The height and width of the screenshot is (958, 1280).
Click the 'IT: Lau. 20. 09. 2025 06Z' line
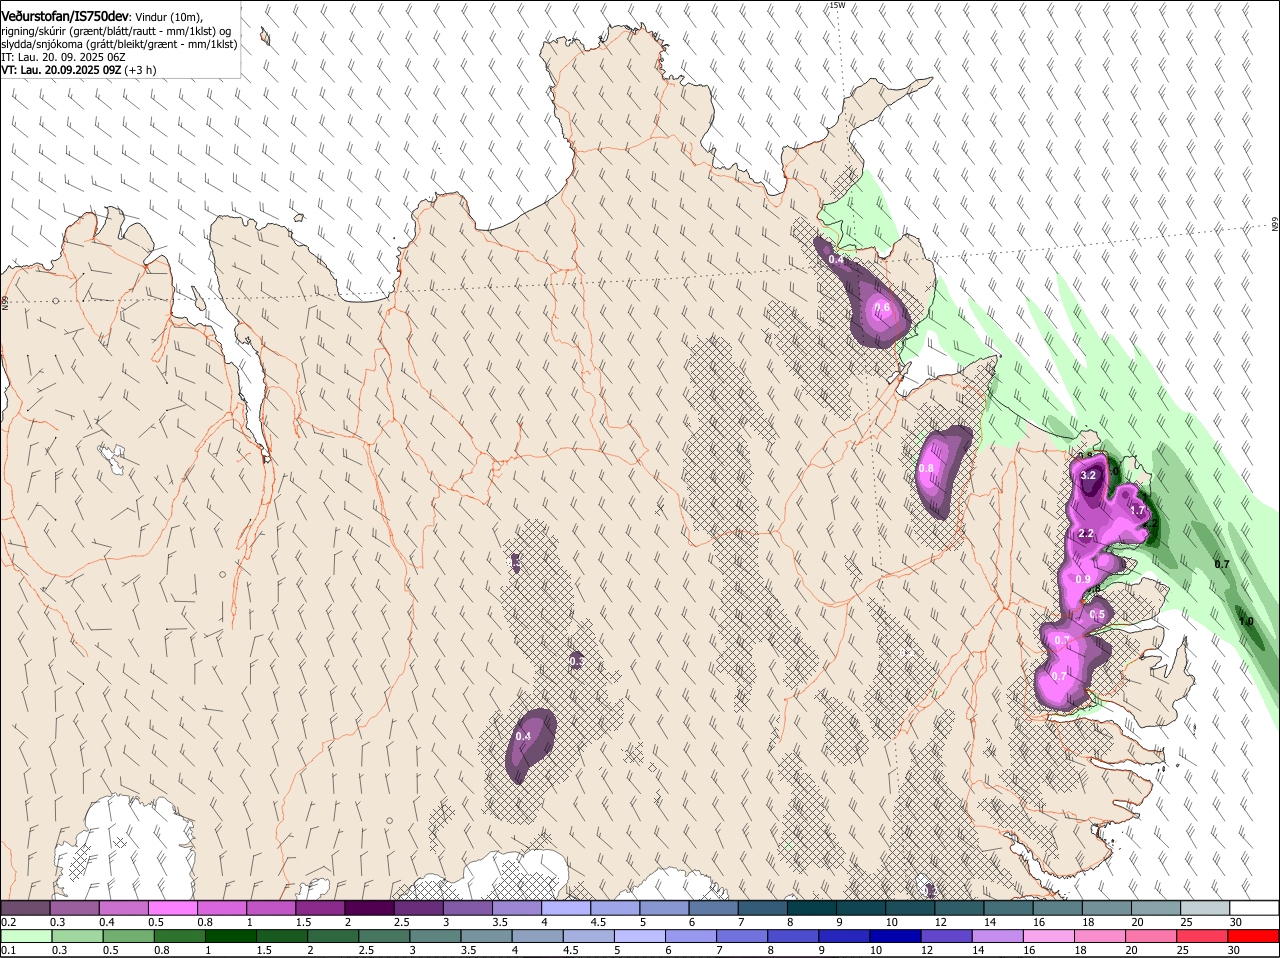(x=62, y=57)
